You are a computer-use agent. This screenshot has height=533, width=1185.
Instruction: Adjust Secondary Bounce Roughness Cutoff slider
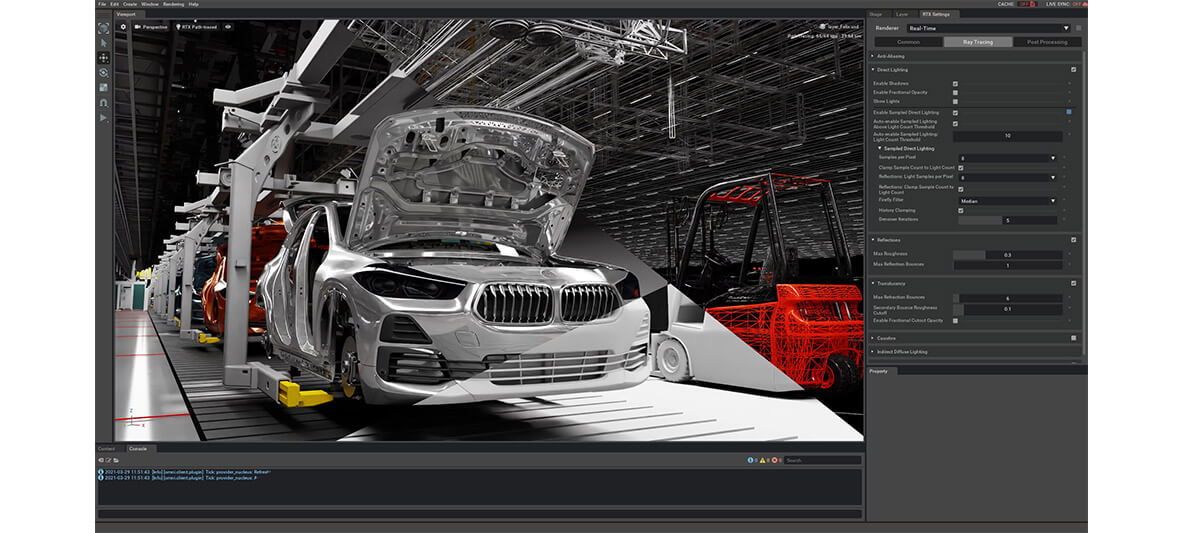point(1007,309)
